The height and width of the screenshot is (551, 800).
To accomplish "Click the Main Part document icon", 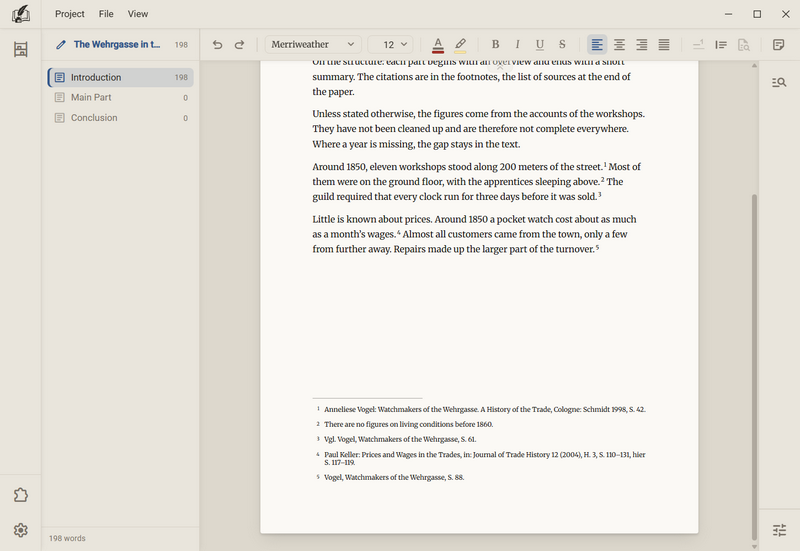I will coord(60,97).
